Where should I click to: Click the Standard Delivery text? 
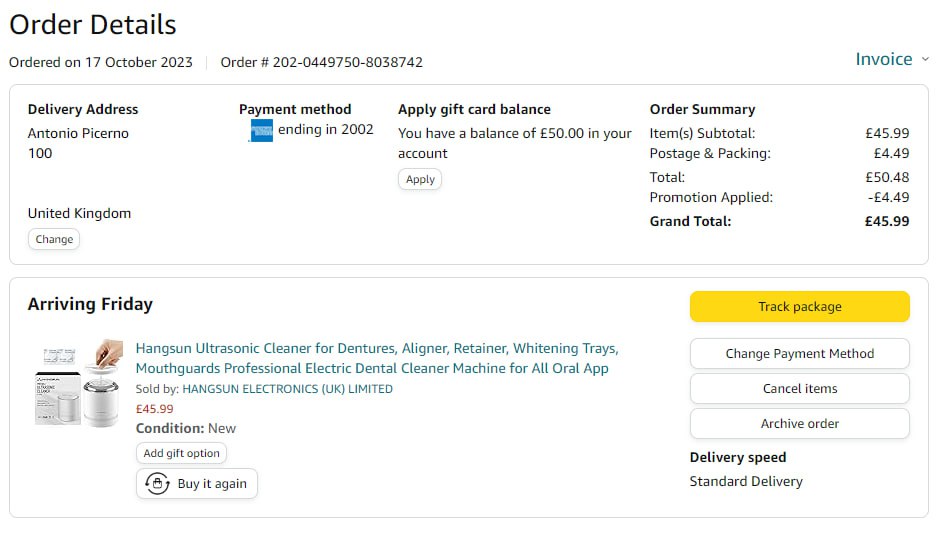pos(746,481)
